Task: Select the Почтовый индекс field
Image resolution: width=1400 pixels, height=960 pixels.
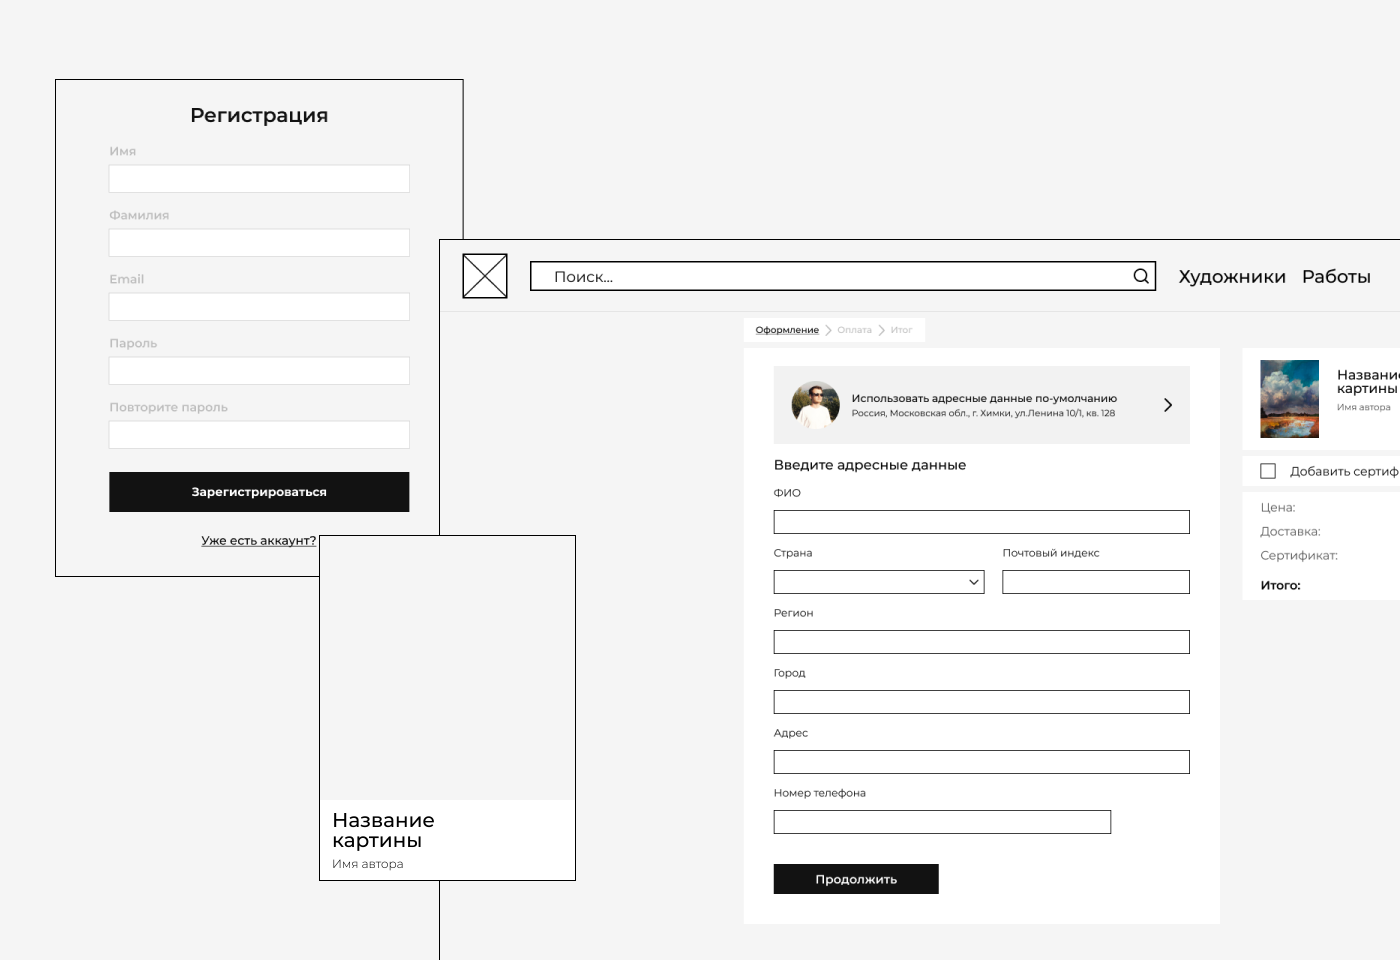Action: tap(1095, 582)
